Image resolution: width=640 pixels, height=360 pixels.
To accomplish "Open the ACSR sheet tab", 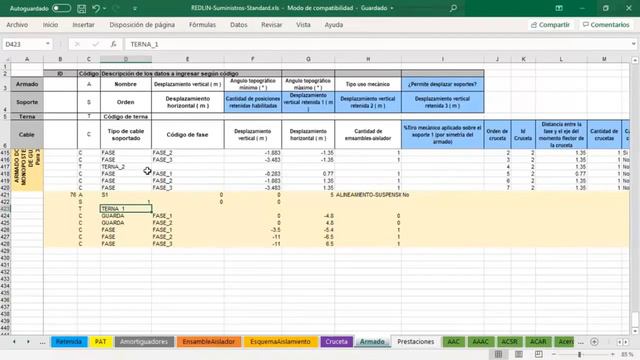I will pyautogui.click(x=509, y=342).
